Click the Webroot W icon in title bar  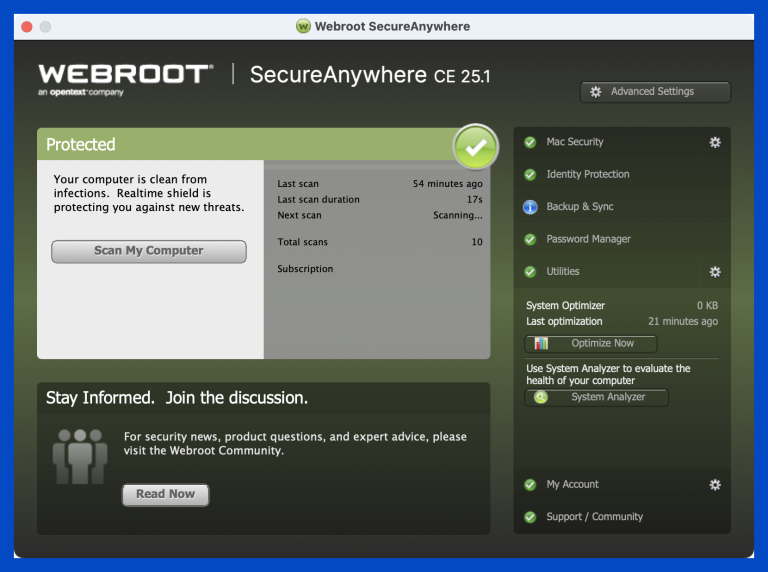point(303,26)
